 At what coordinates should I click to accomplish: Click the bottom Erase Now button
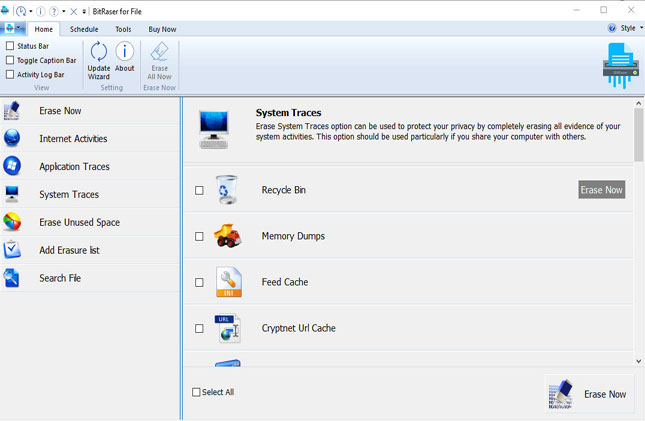tap(589, 394)
